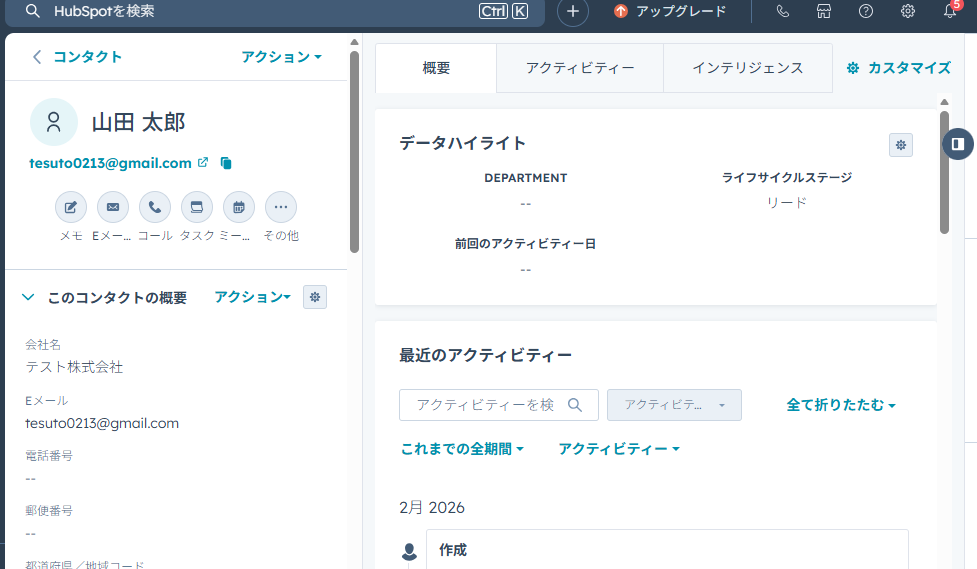
Task: Copy email address with the copy icon
Action: click(226, 163)
